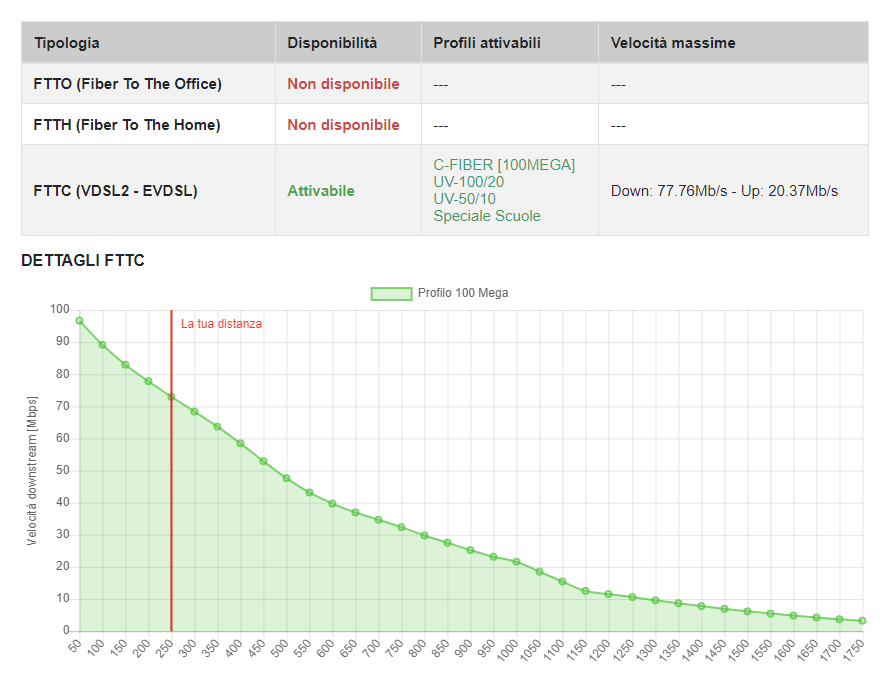Select the FTTH (Fiber To The Home) row label
This screenshot has width=880, height=682.
[x=127, y=125]
